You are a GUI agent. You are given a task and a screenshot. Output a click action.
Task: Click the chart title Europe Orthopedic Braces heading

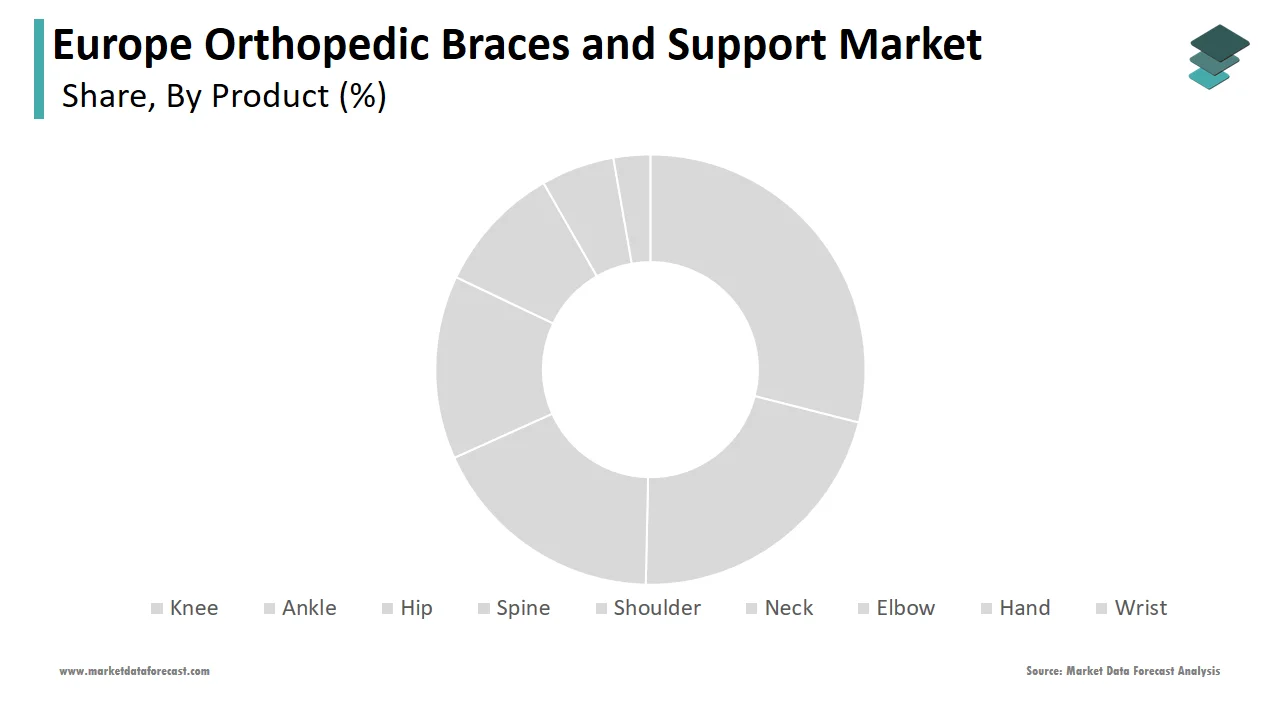tap(517, 45)
